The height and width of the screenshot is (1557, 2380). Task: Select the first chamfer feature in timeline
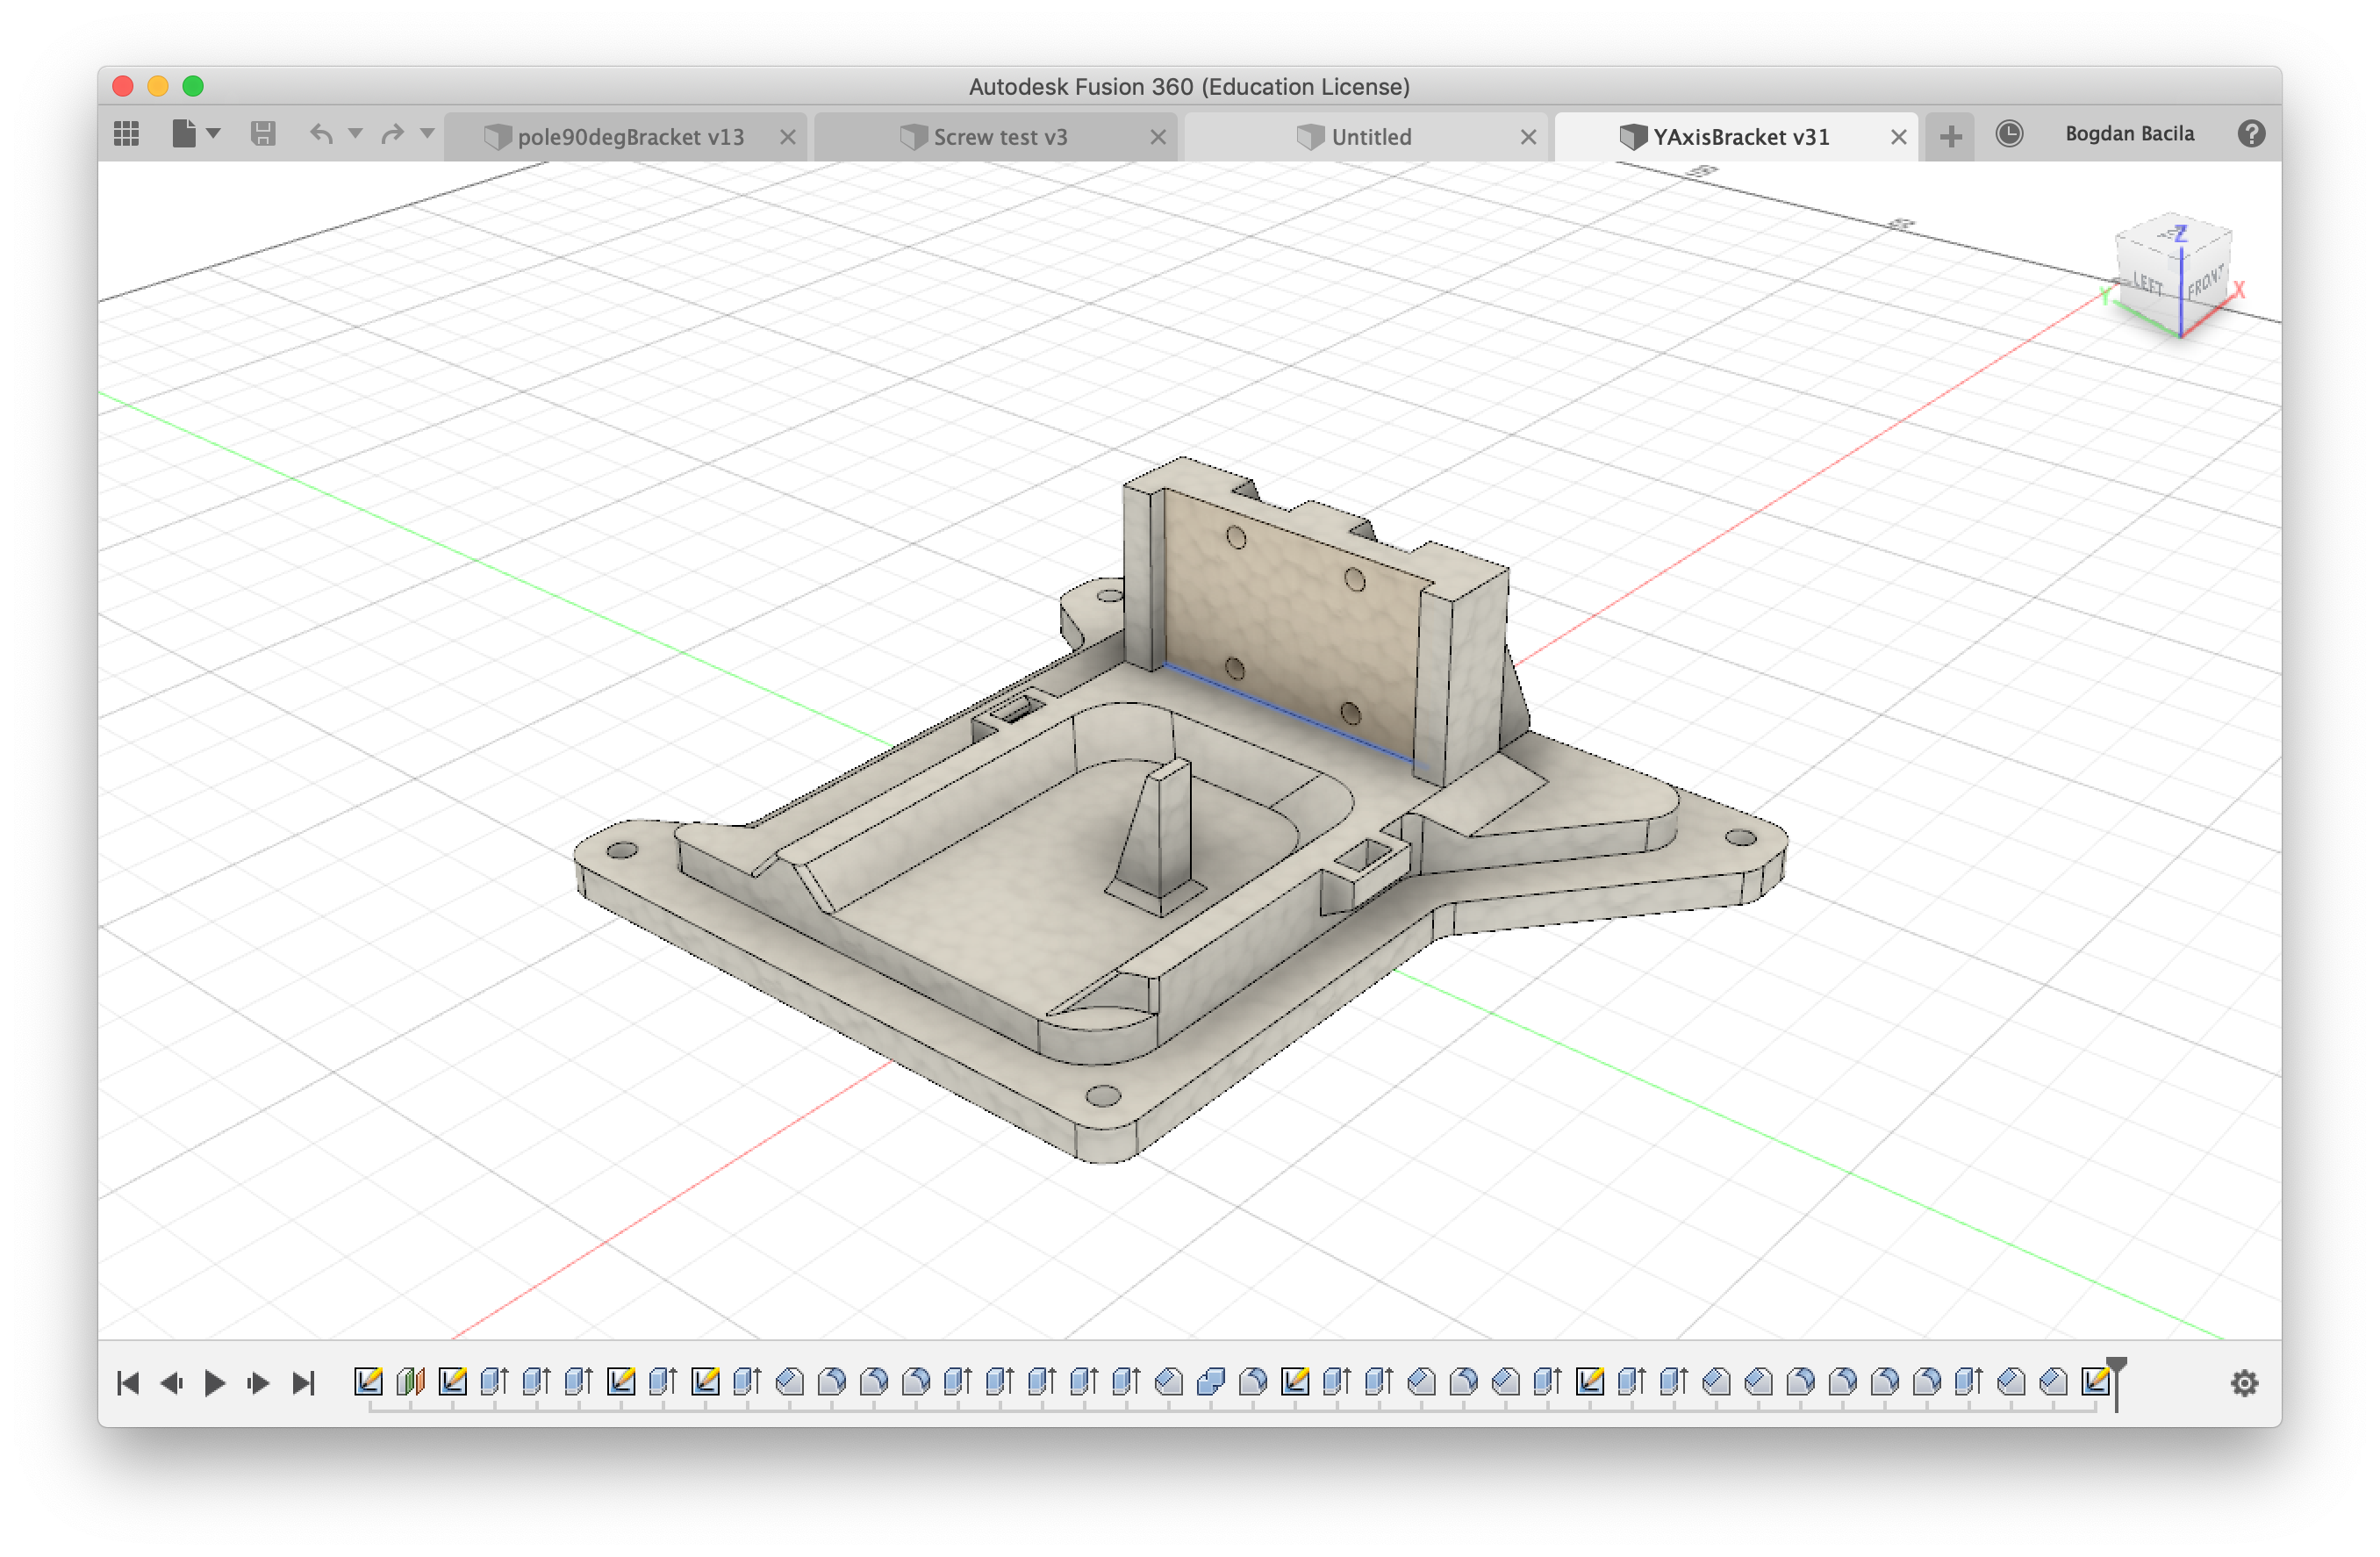789,1382
